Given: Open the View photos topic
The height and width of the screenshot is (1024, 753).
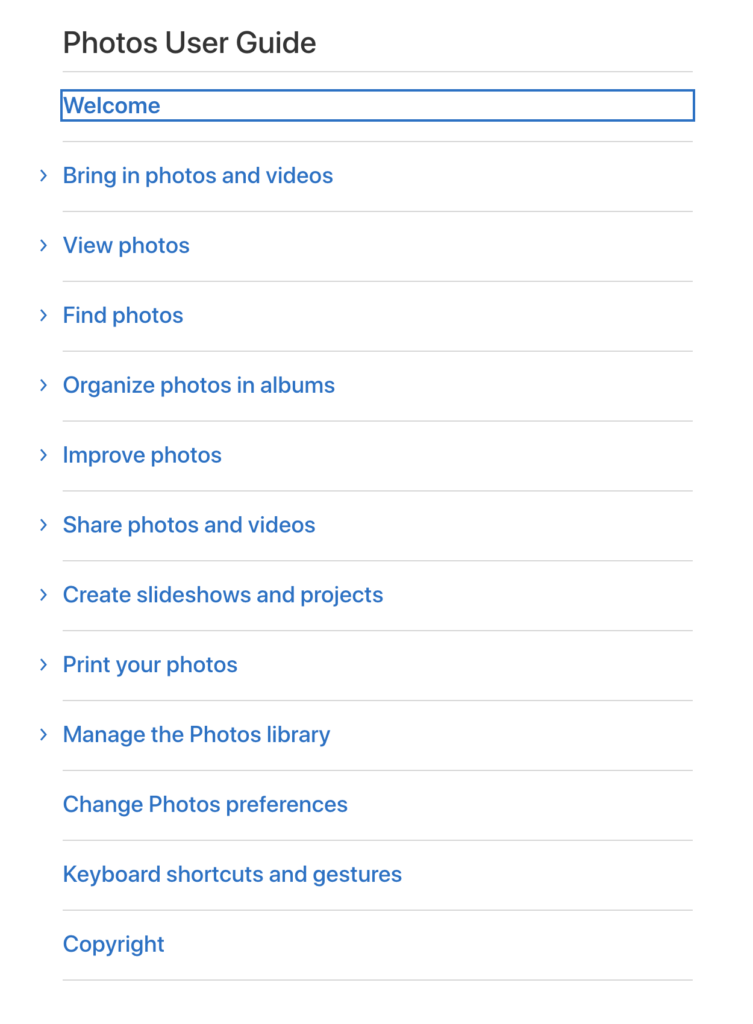Looking at the screenshot, I should (x=126, y=246).
